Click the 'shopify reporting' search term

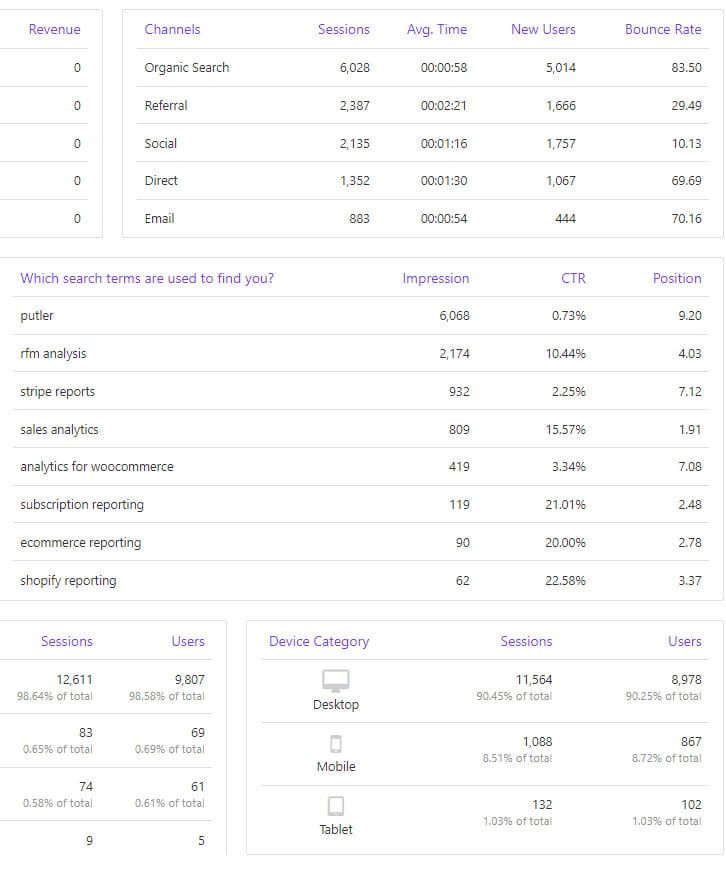coord(68,581)
